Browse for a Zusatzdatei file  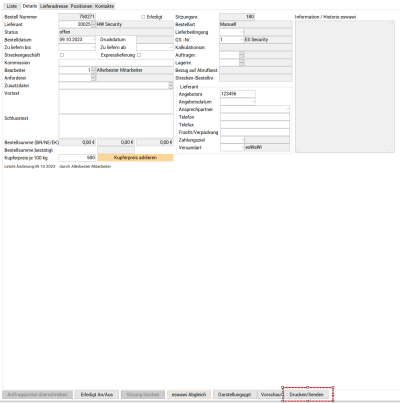(171, 86)
